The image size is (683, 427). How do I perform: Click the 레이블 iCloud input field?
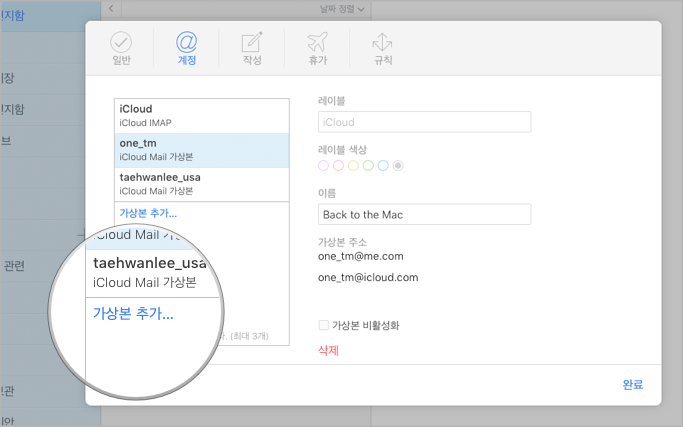(424, 122)
